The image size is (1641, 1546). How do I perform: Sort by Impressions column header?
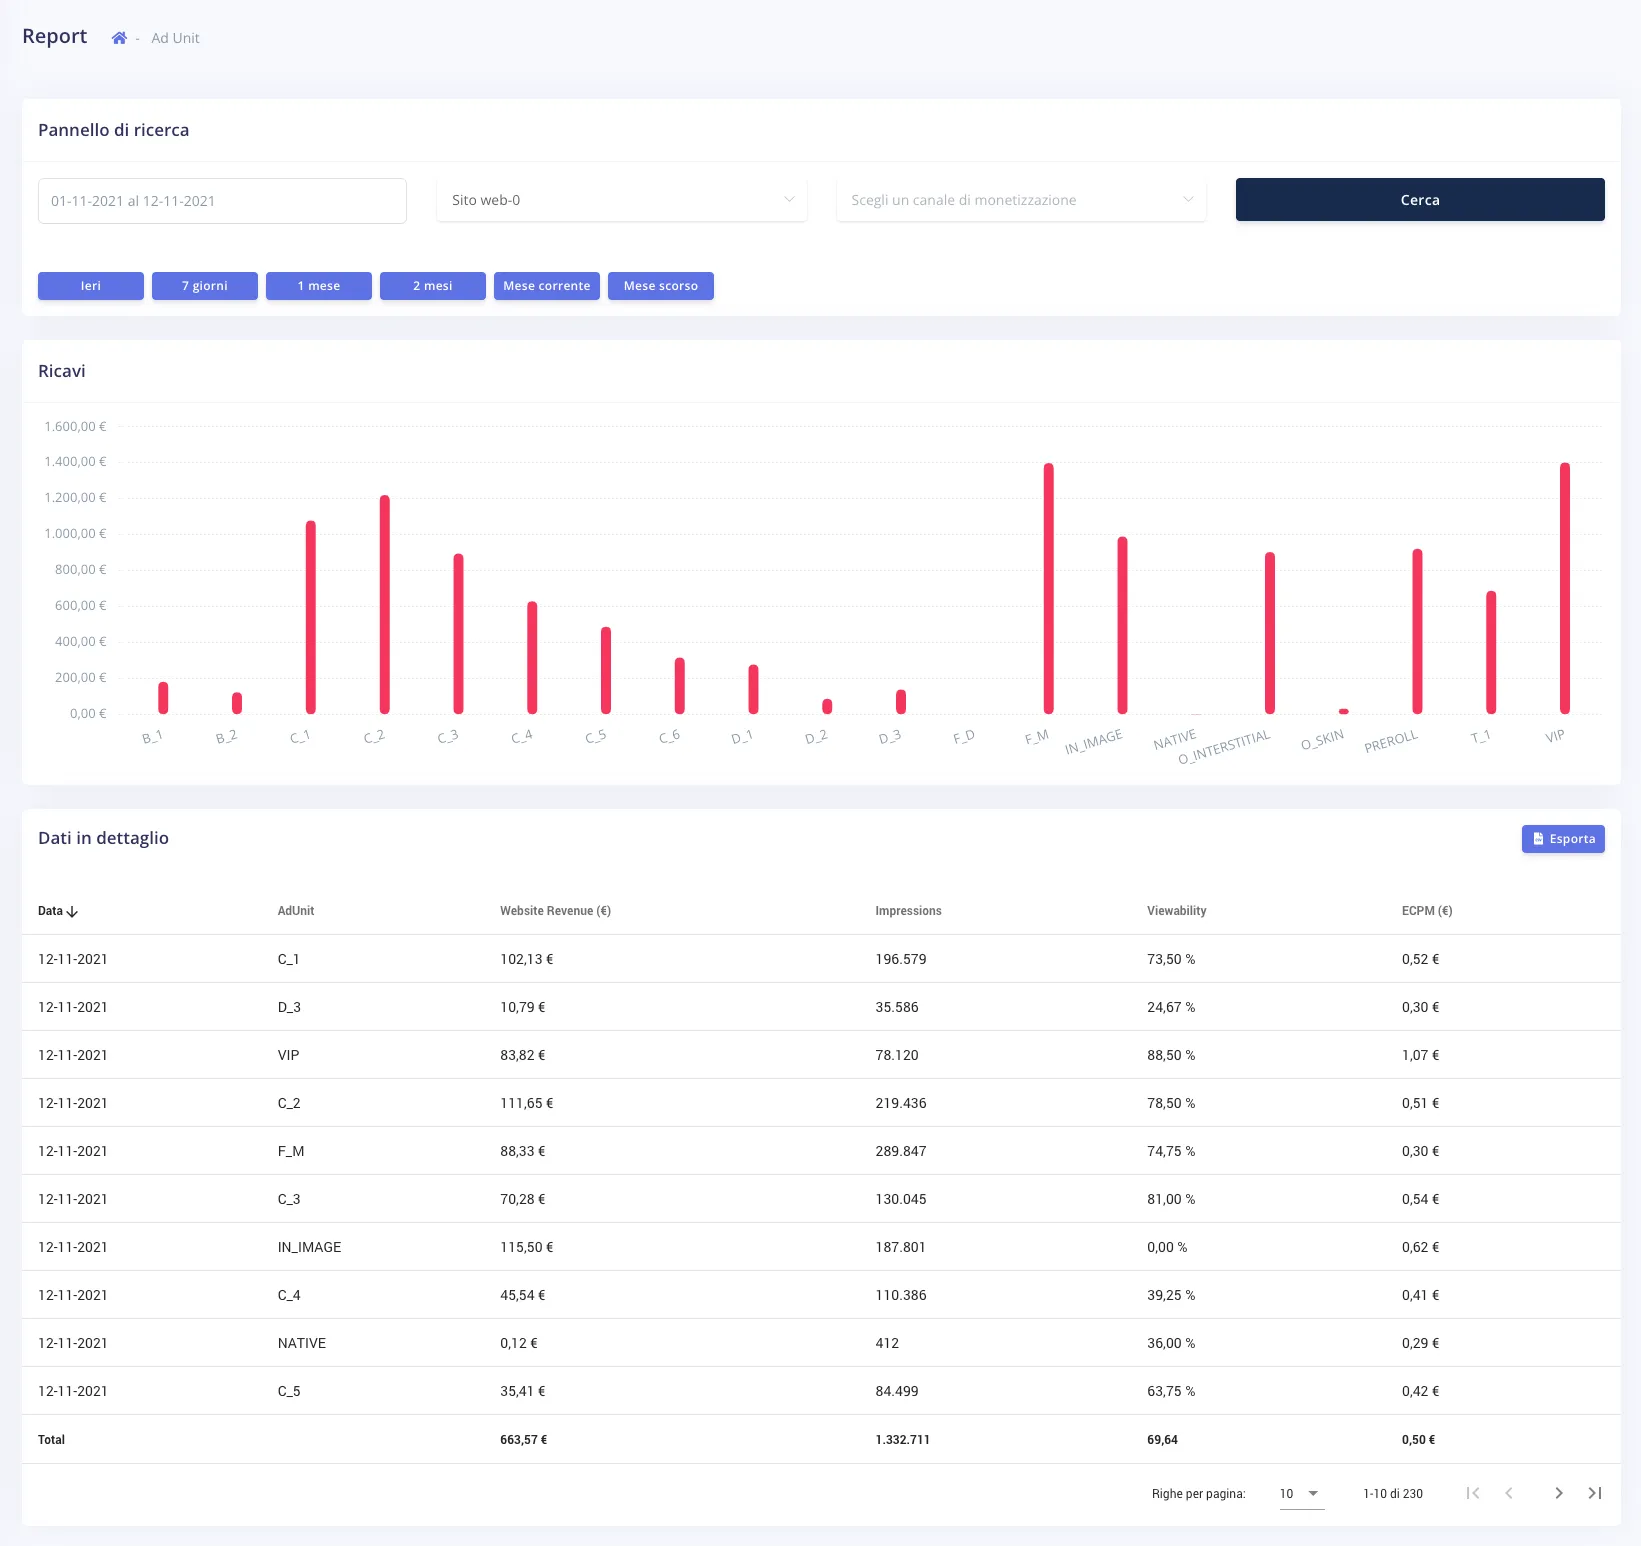pyautogui.click(x=908, y=911)
